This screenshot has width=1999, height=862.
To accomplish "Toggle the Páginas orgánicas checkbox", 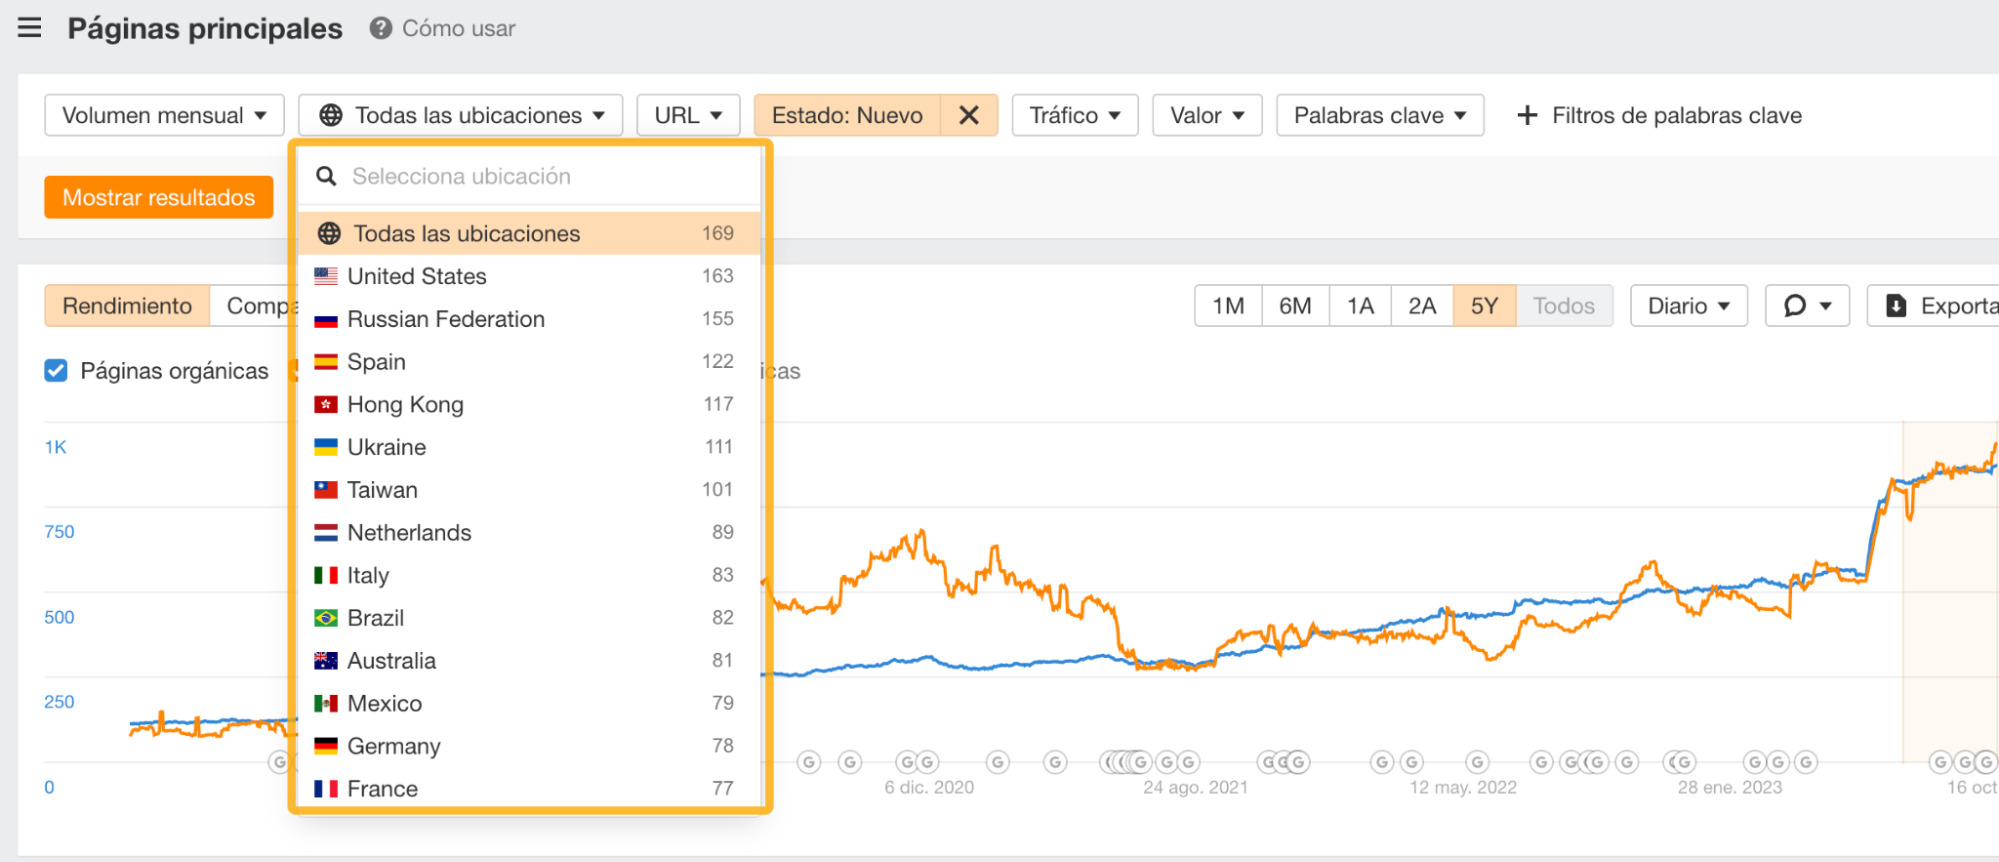I will pos(56,371).
